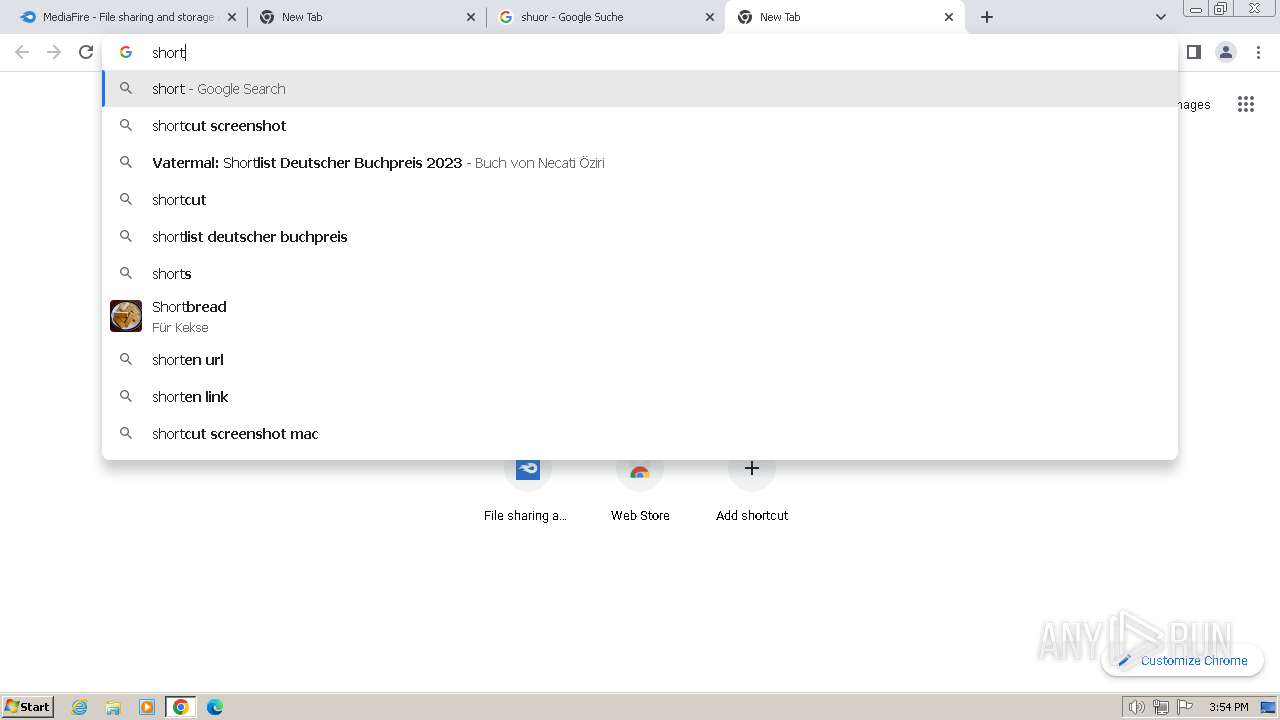This screenshot has width=1280, height=720.
Task: Select 'shorten link' suggestion
Action: pos(640,397)
